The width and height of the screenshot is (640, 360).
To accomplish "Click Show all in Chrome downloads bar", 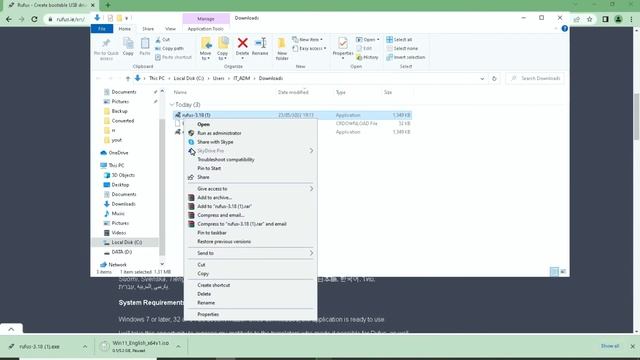I will (610, 346).
